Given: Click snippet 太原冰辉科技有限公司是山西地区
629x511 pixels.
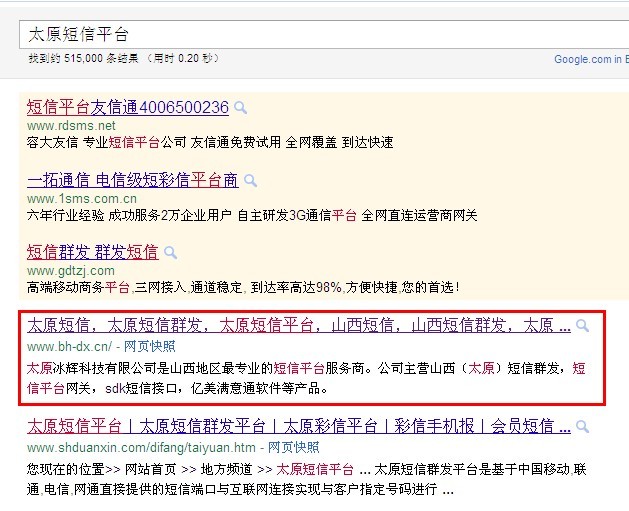Looking at the screenshot, I should pyautogui.click(x=306, y=378).
